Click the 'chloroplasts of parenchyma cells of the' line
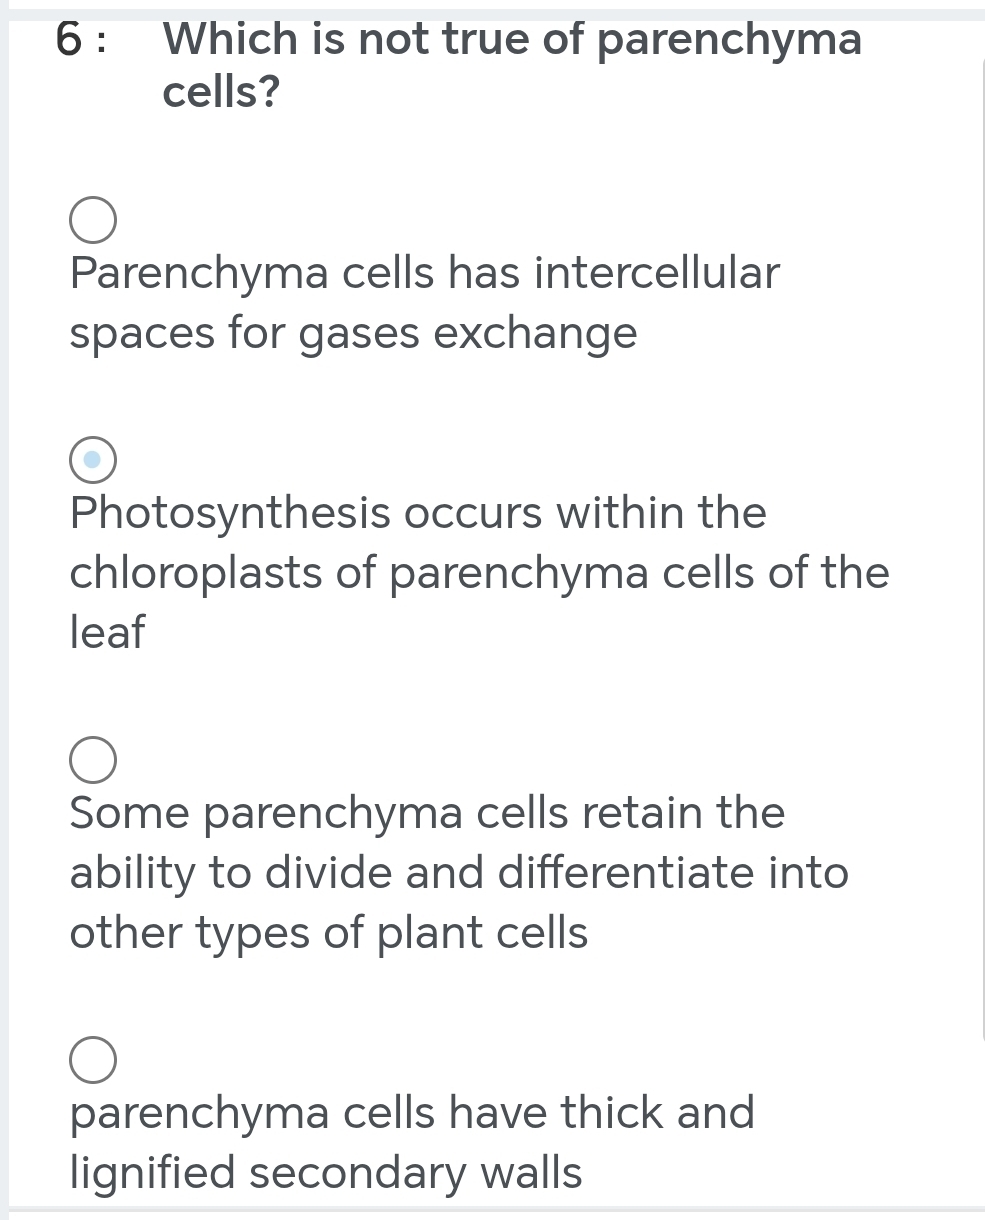Image resolution: width=985 pixels, height=1220 pixels. 479,573
